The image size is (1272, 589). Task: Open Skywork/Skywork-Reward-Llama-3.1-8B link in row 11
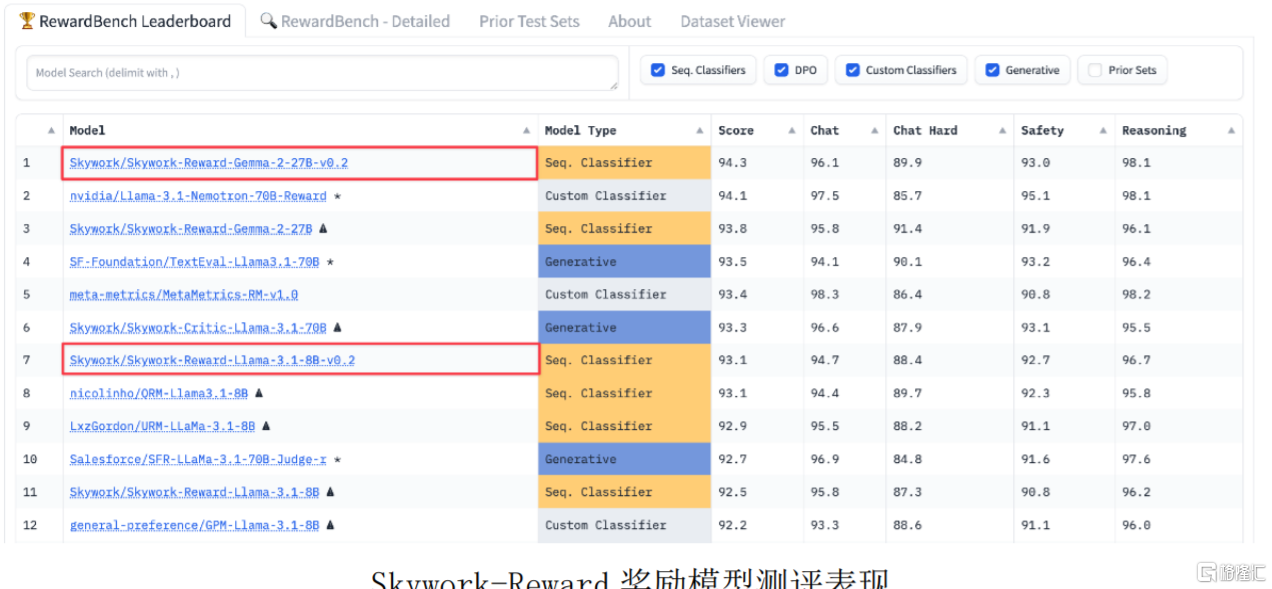tap(195, 492)
